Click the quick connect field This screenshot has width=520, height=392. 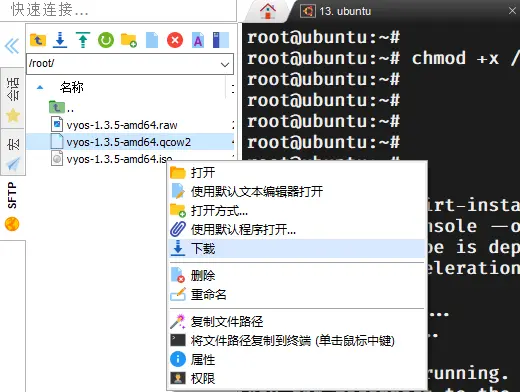[x=118, y=10]
